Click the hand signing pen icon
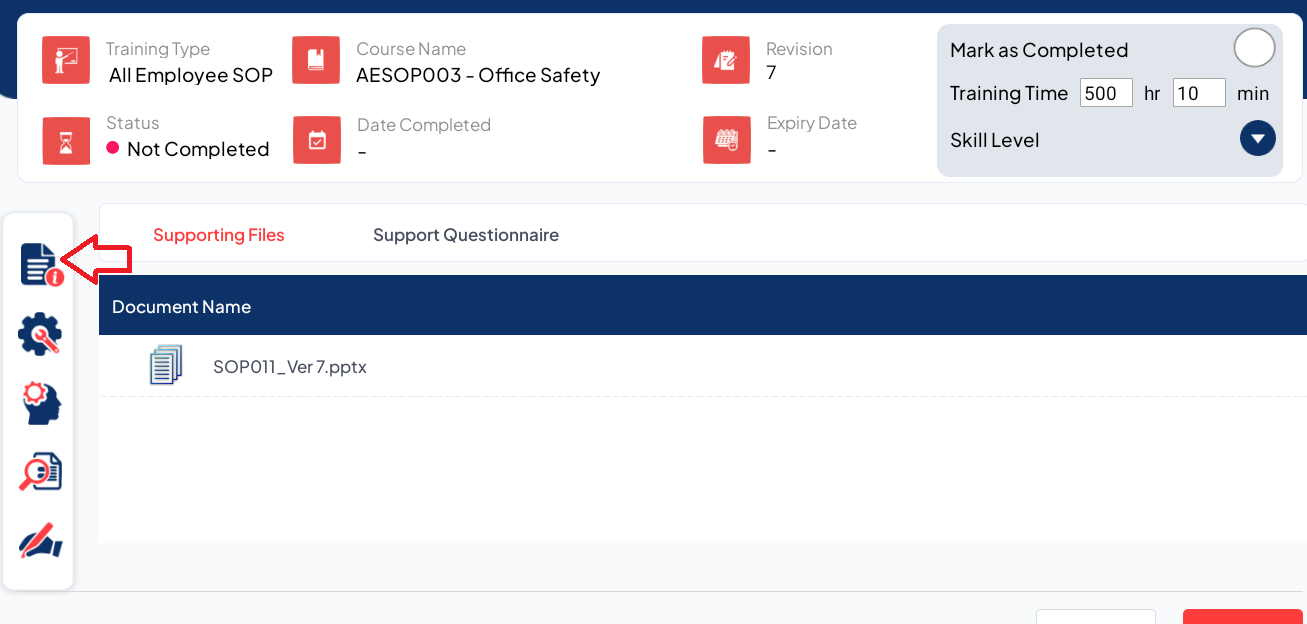 (41, 542)
